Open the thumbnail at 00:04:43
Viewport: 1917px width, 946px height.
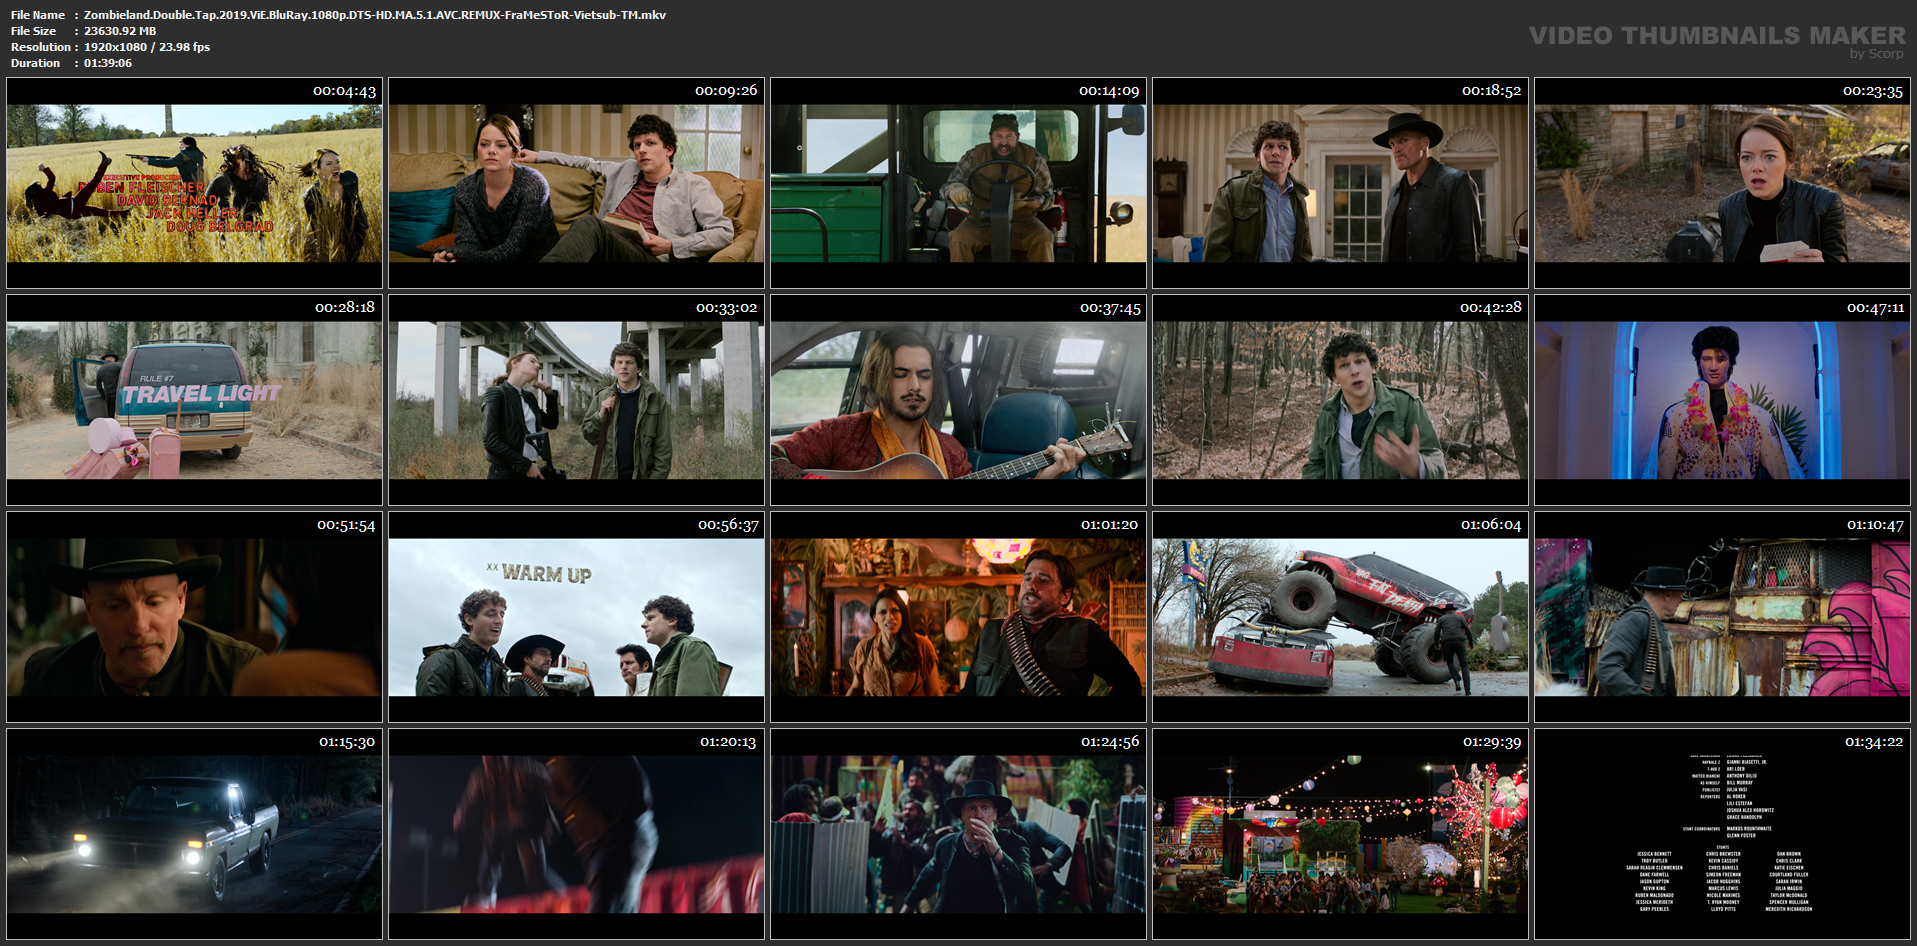(x=194, y=183)
